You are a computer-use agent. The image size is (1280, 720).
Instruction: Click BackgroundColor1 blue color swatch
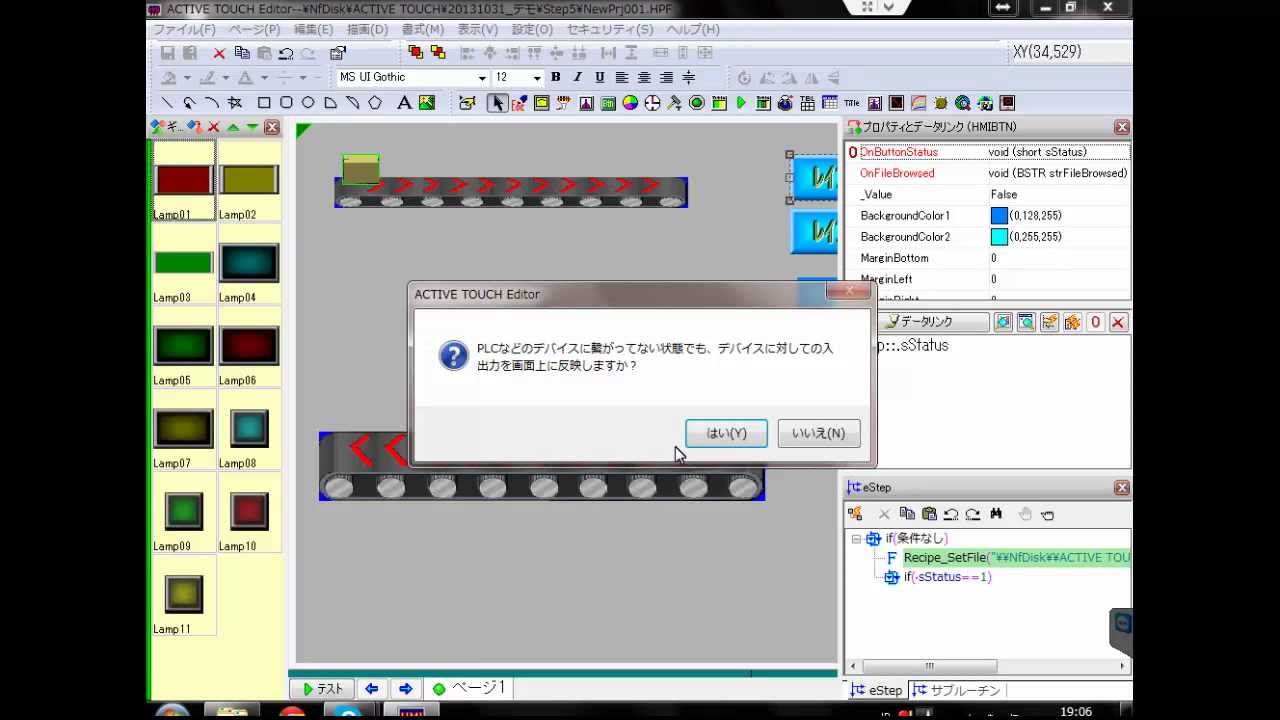tap(999, 216)
